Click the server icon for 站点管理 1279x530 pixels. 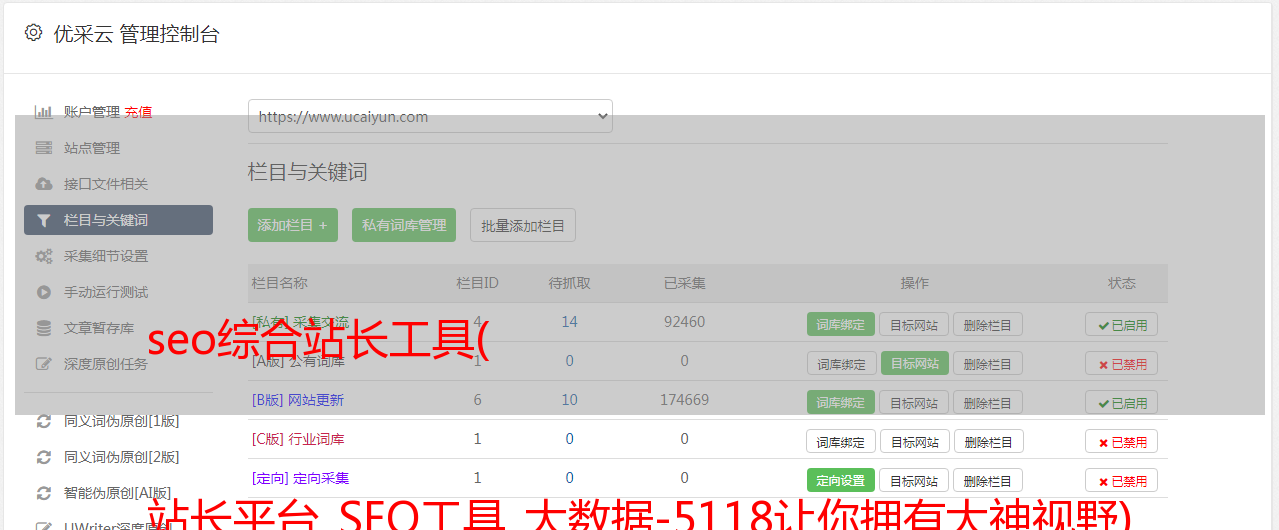pyautogui.click(x=44, y=148)
